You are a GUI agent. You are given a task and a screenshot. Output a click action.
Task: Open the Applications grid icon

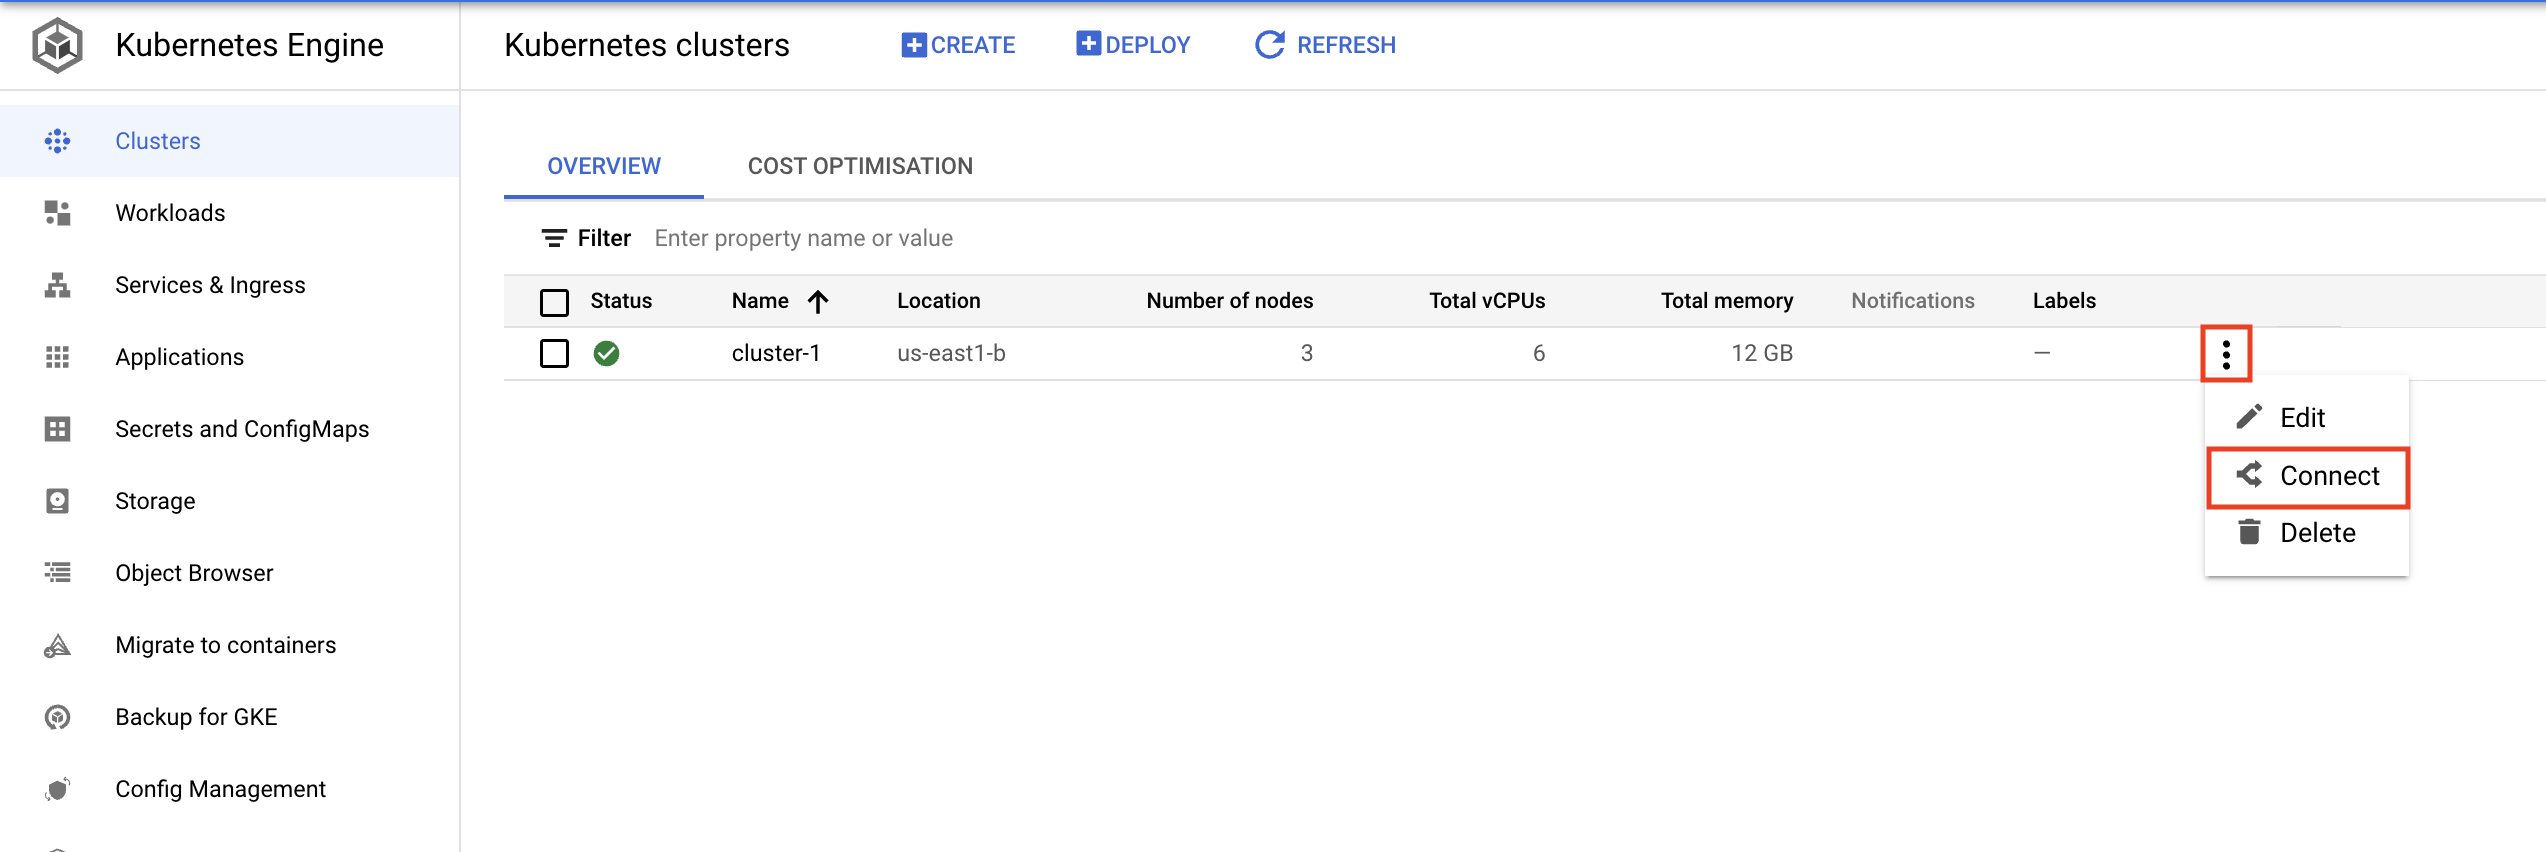(x=57, y=357)
